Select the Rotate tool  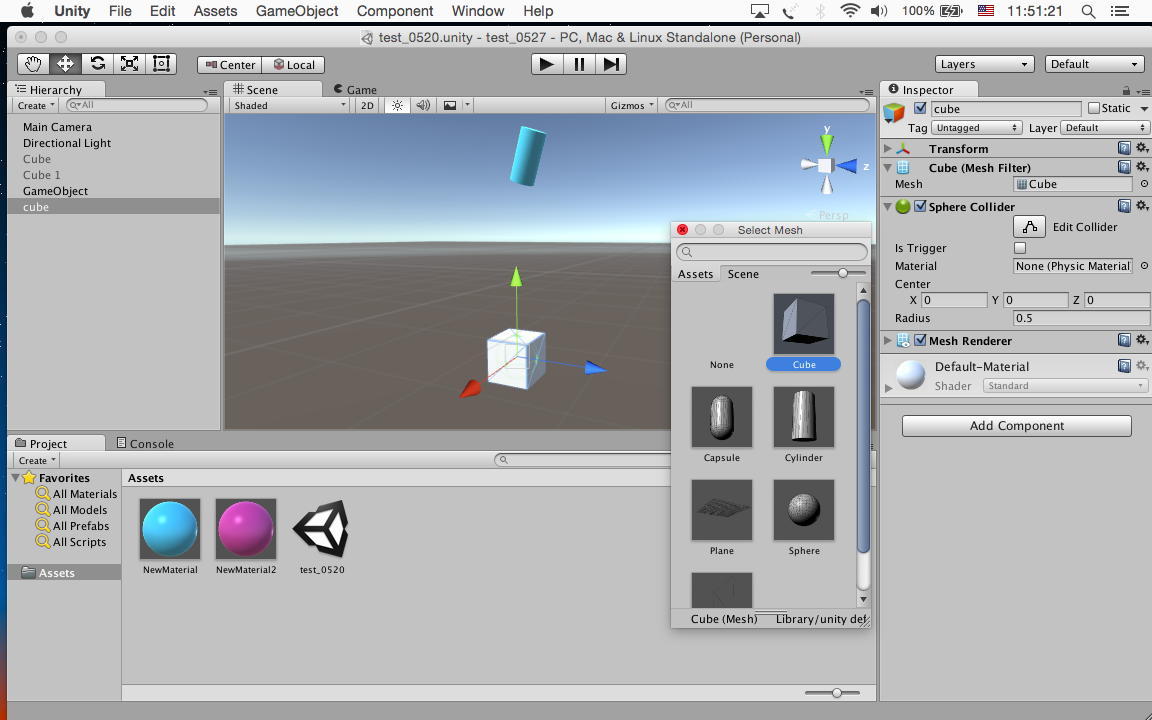(98, 64)
